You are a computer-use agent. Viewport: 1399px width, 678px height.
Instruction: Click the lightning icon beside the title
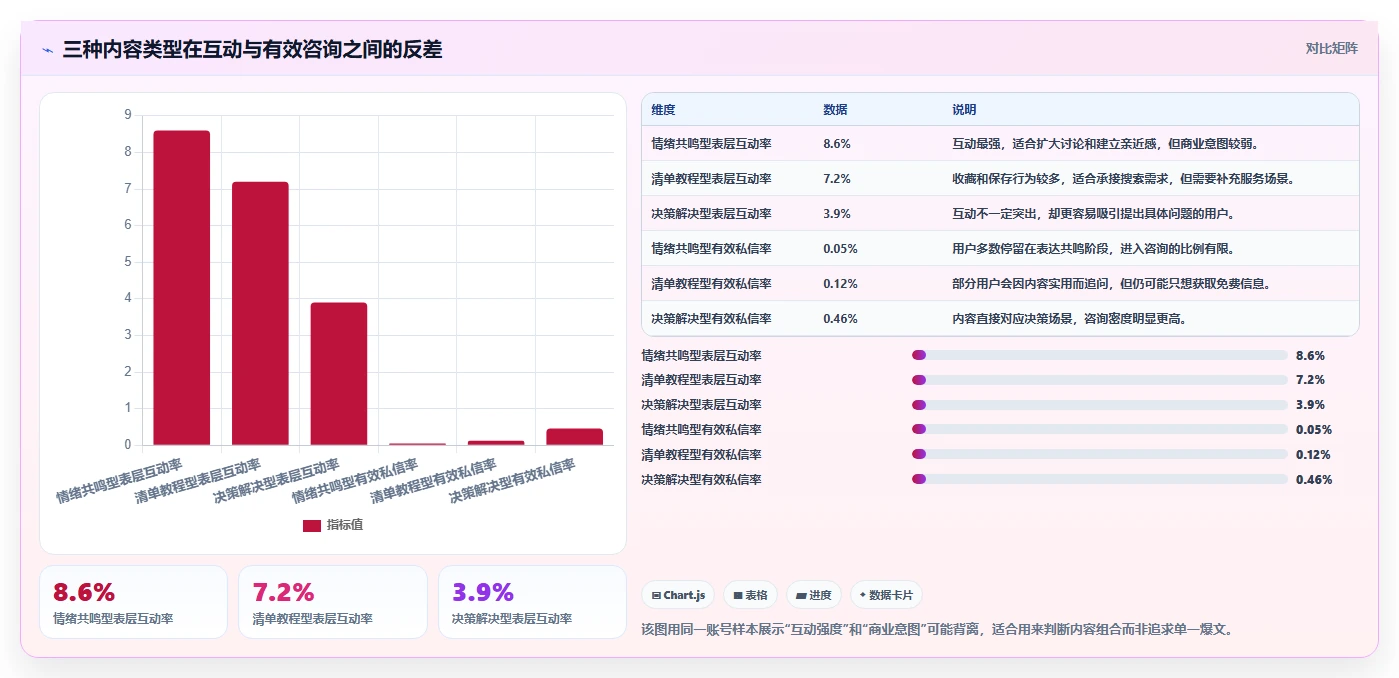(48, 50)
